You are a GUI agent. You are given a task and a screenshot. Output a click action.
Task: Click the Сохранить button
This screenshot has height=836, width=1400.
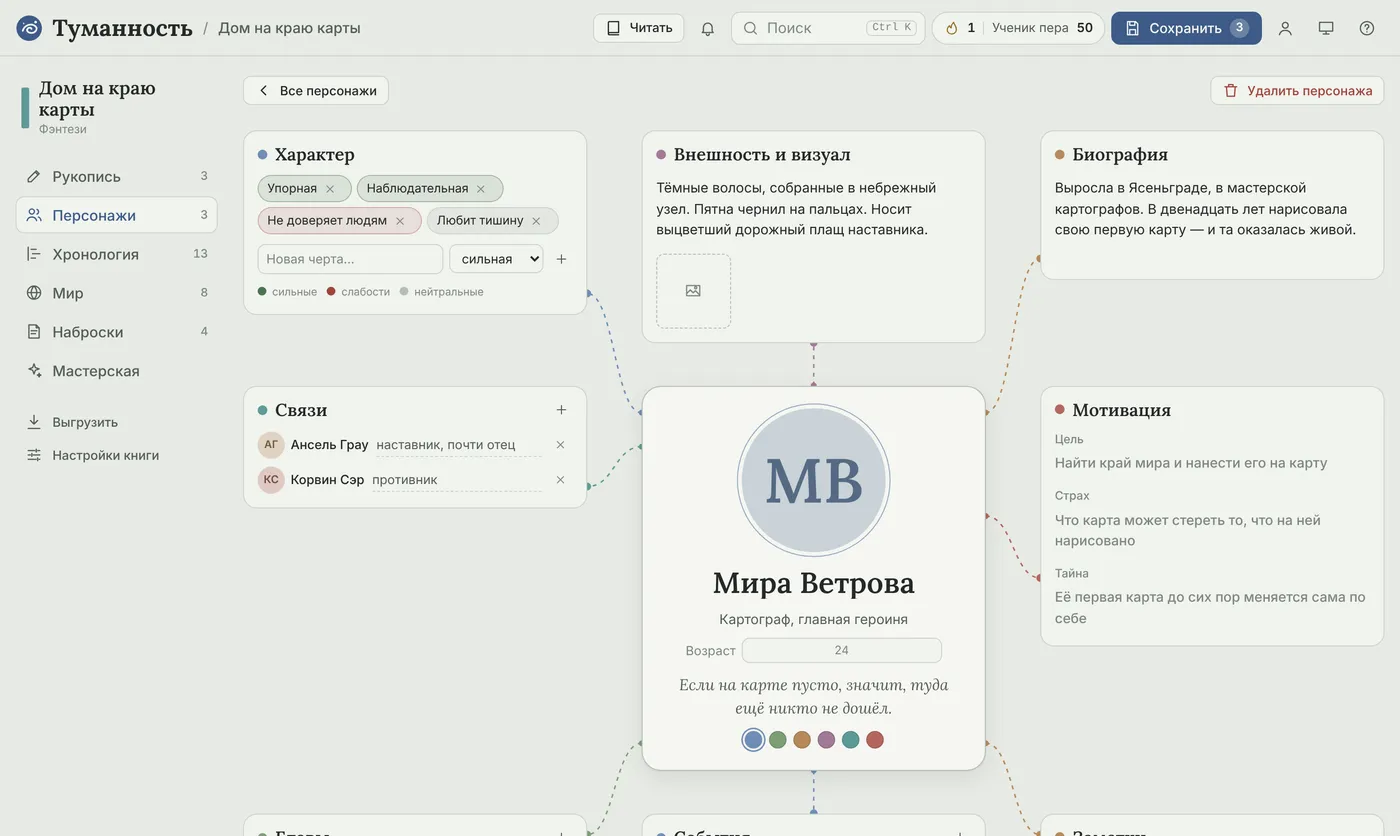(1186, 28)
